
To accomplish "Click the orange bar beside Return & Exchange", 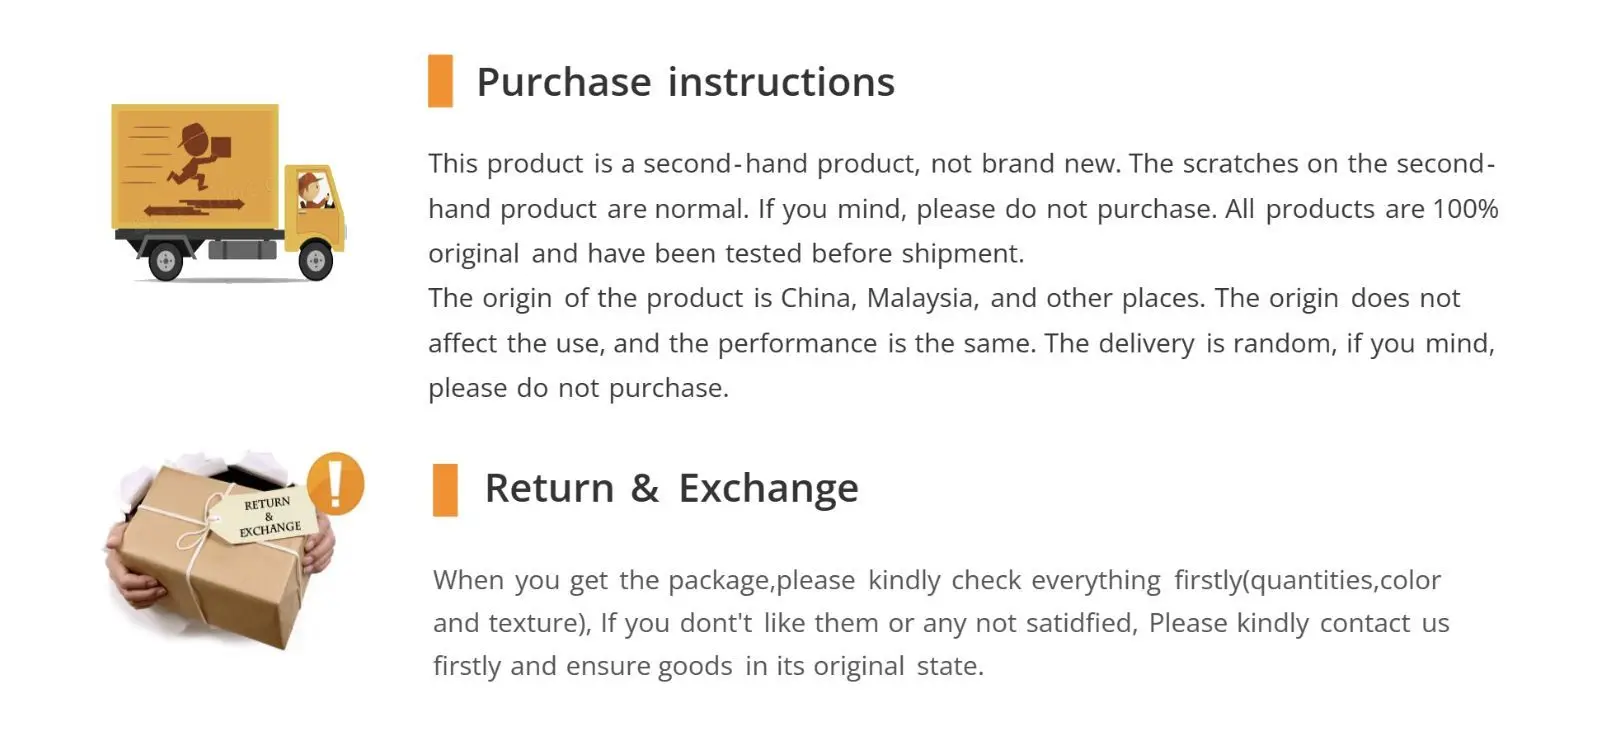I will [445, 490].
